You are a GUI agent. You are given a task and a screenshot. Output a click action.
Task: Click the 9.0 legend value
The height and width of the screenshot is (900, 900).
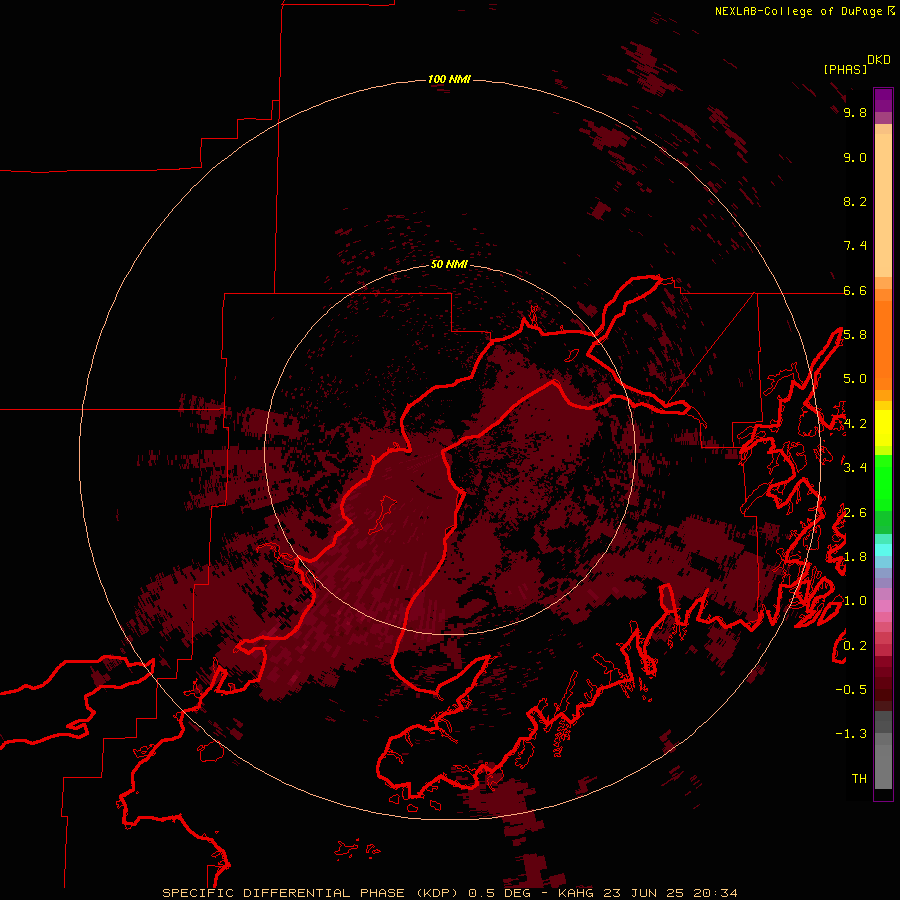pos(855,157)
